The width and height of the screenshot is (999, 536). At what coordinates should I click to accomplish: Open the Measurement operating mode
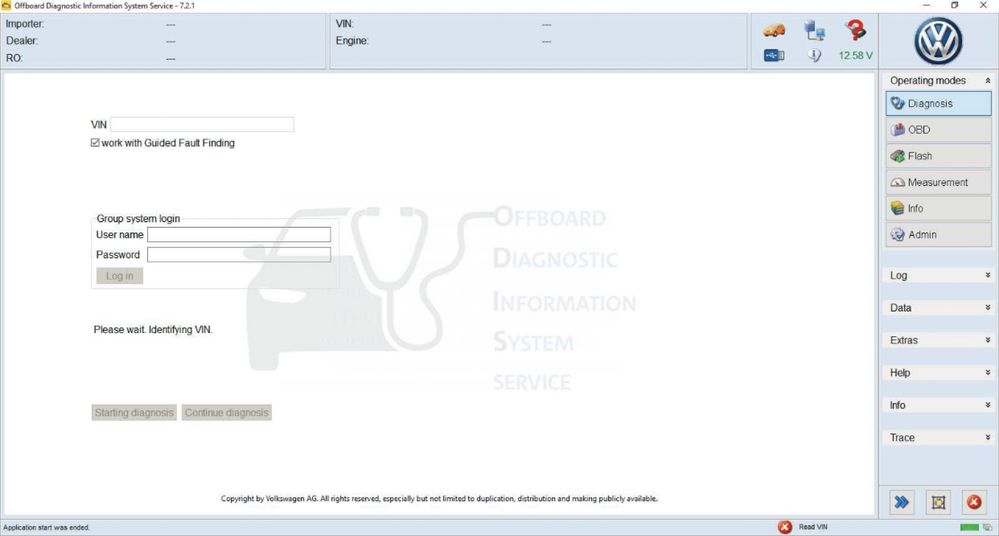(x=938, y=182)
